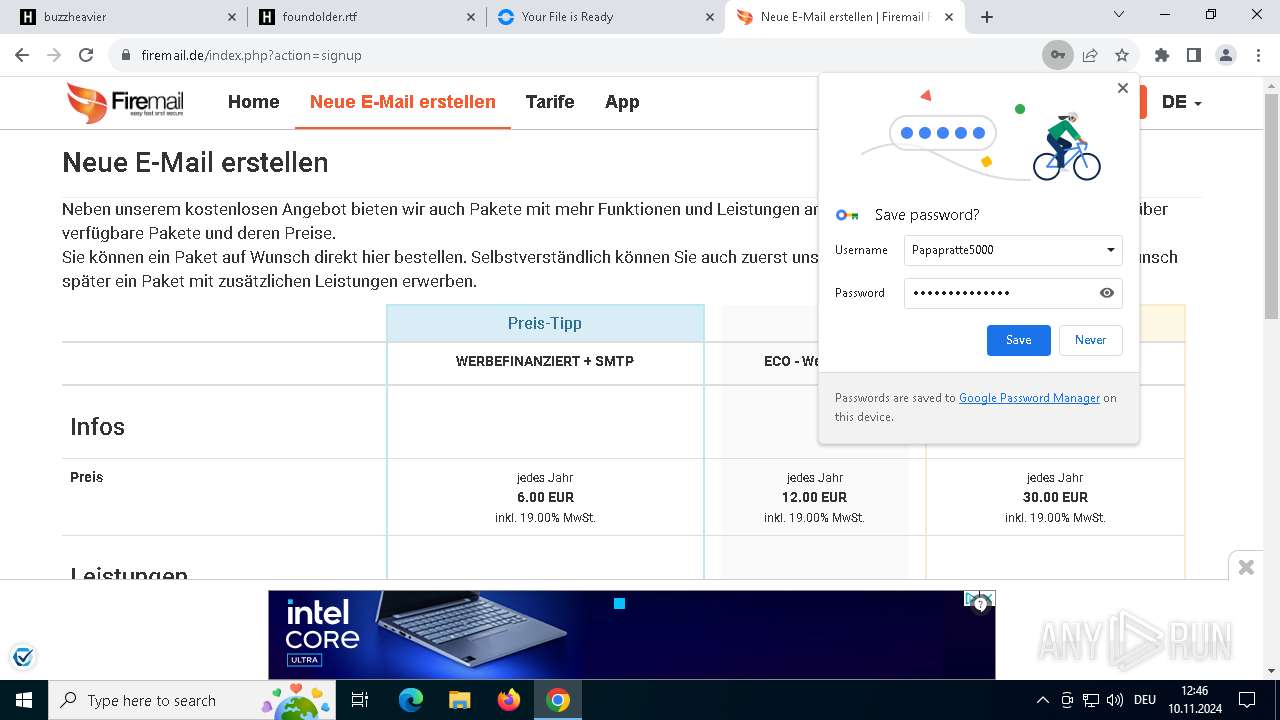Viewport: 1280px width, 720px height.
Task: Click the address bar URL
Action: [x=252, y=55]
